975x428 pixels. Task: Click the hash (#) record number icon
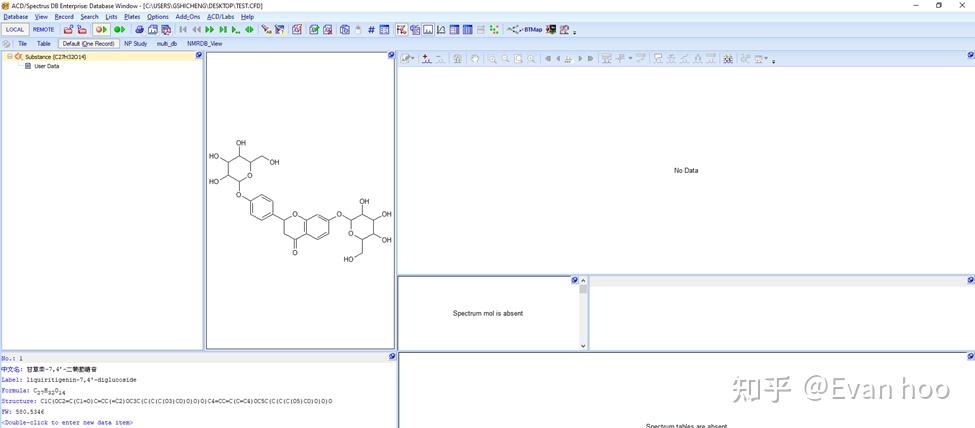point(371,29)
